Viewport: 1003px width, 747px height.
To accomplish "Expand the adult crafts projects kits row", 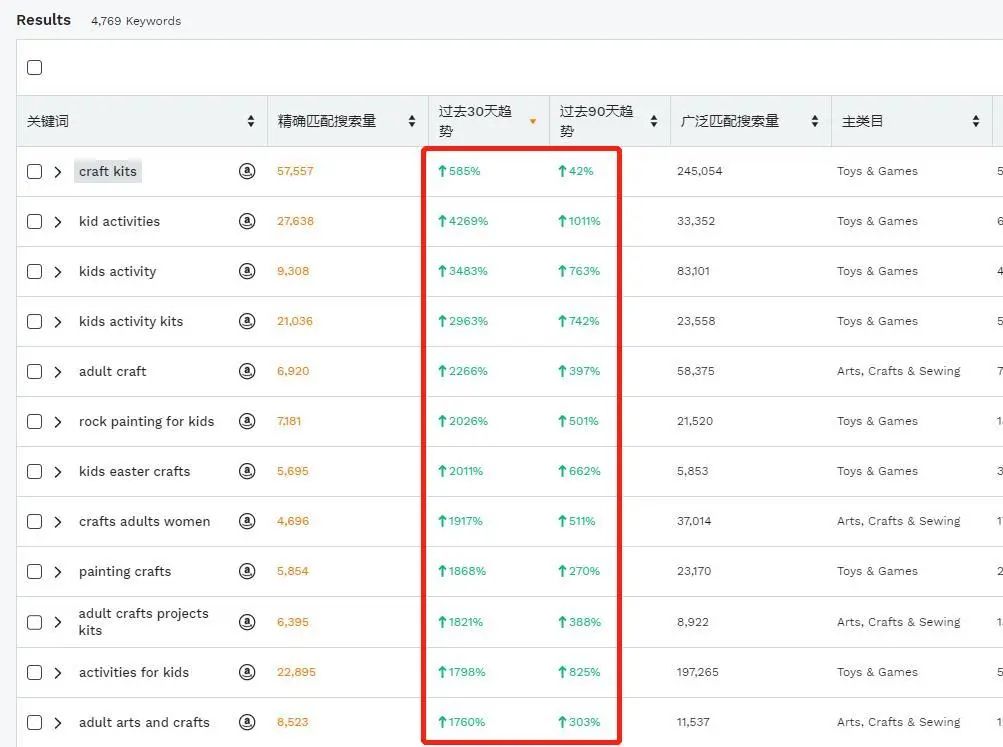I will click(57, 621).
